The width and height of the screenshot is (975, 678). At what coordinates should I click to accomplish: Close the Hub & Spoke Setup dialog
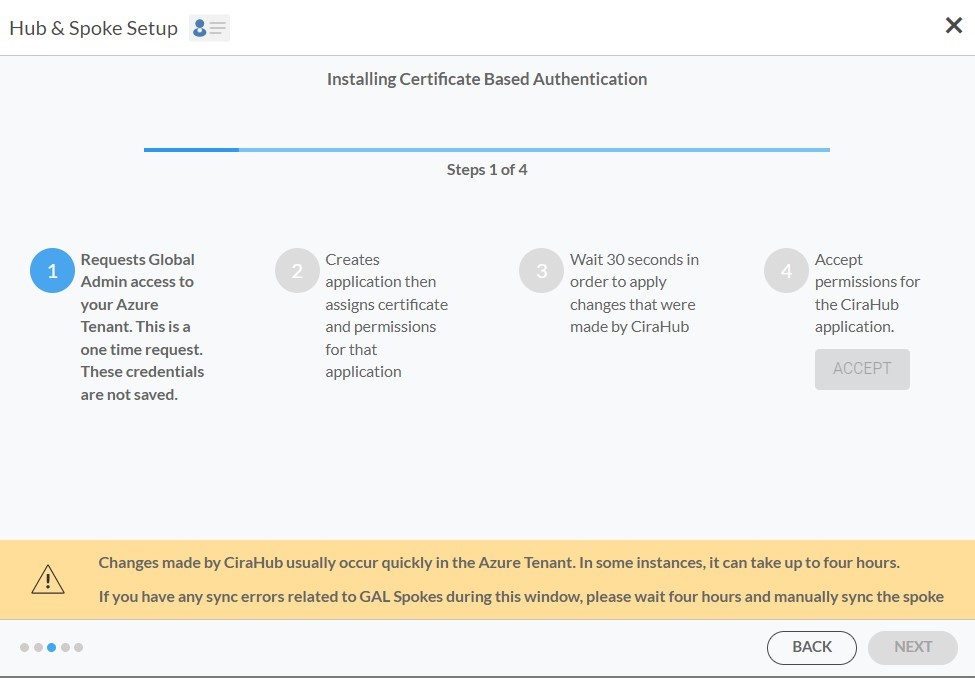[953, 26]
